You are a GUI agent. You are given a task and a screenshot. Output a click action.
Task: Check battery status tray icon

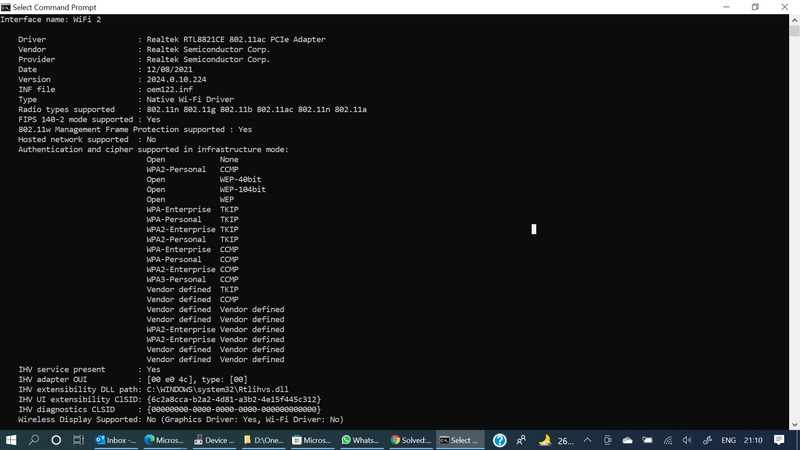point(647,440)
